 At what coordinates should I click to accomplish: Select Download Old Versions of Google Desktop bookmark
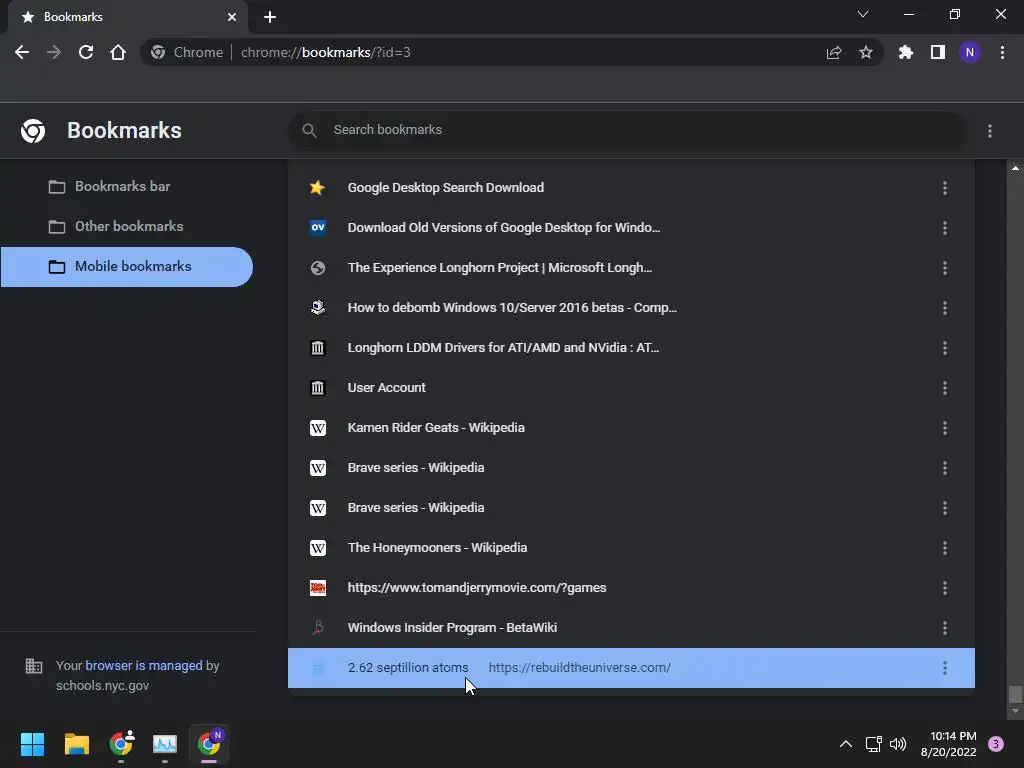tap(631, 227)
